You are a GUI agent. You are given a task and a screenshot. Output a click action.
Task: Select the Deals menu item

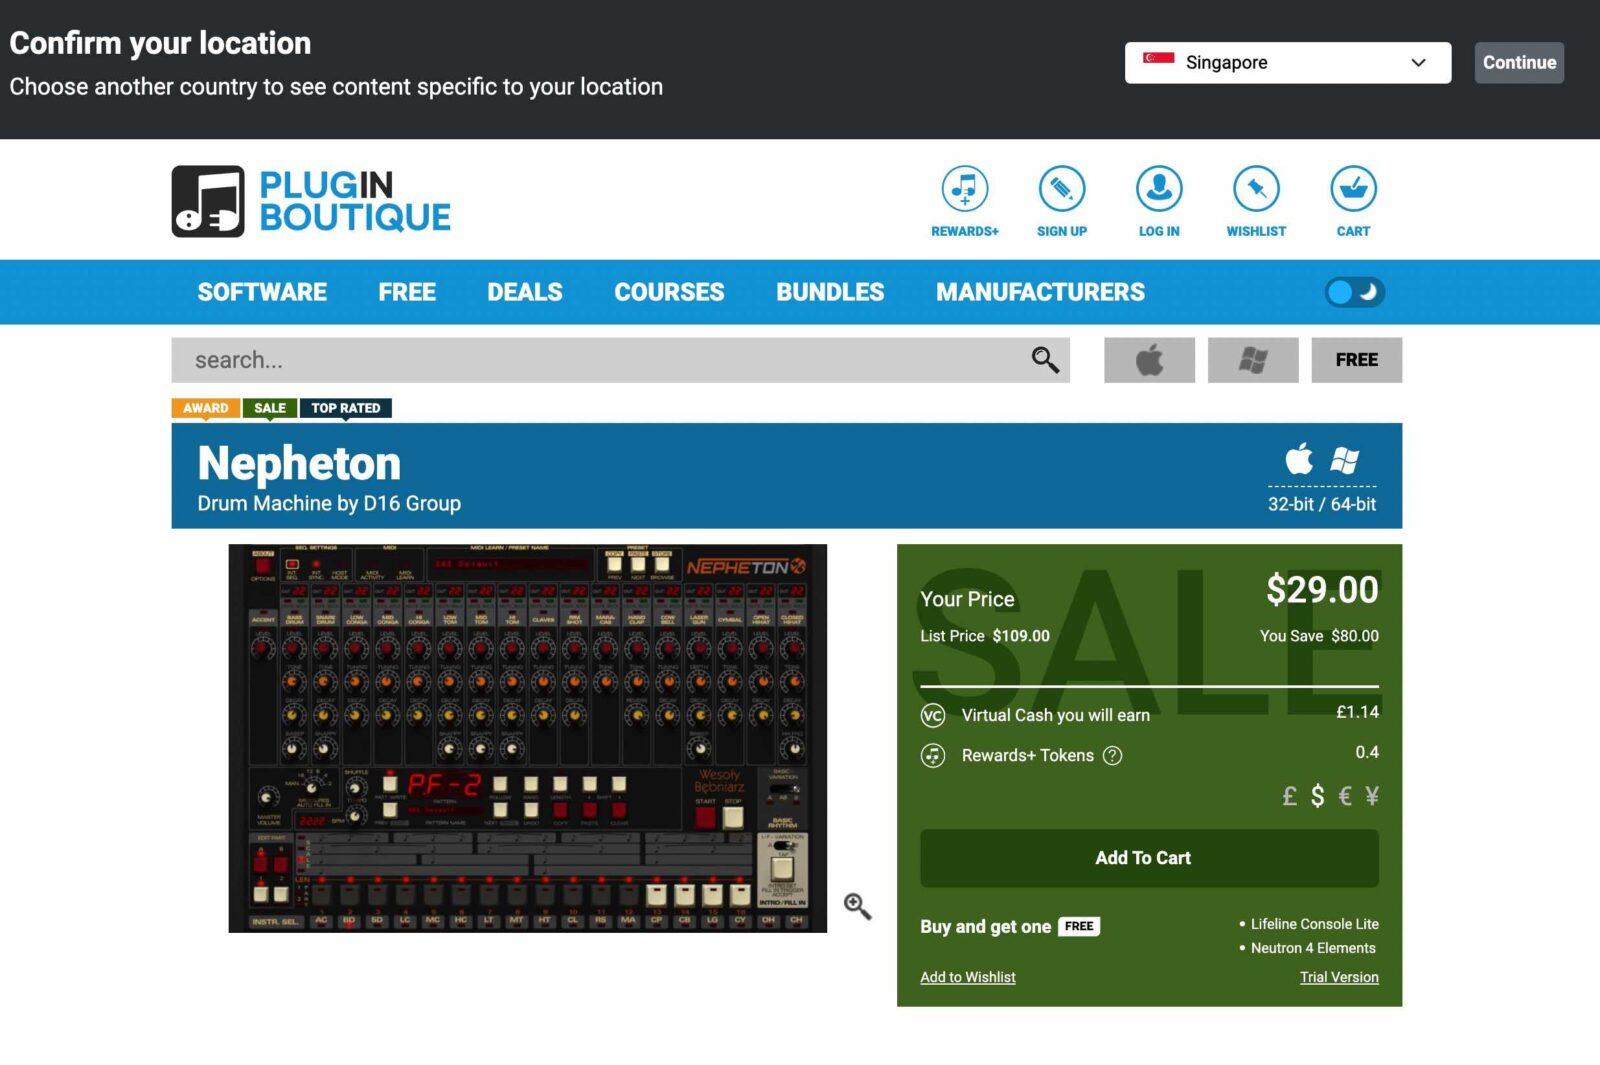click(x=524, y=292)
